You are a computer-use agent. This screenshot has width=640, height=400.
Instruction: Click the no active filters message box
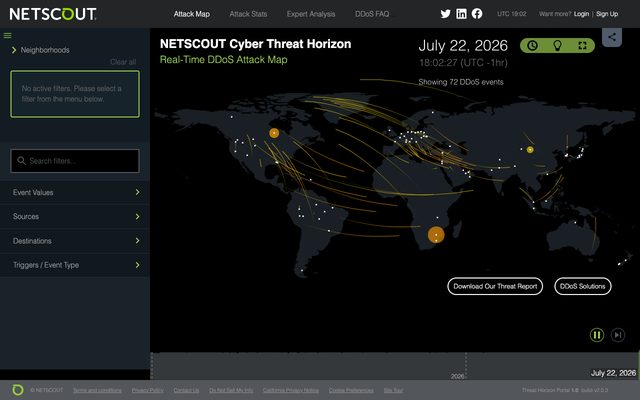point(75,94)
